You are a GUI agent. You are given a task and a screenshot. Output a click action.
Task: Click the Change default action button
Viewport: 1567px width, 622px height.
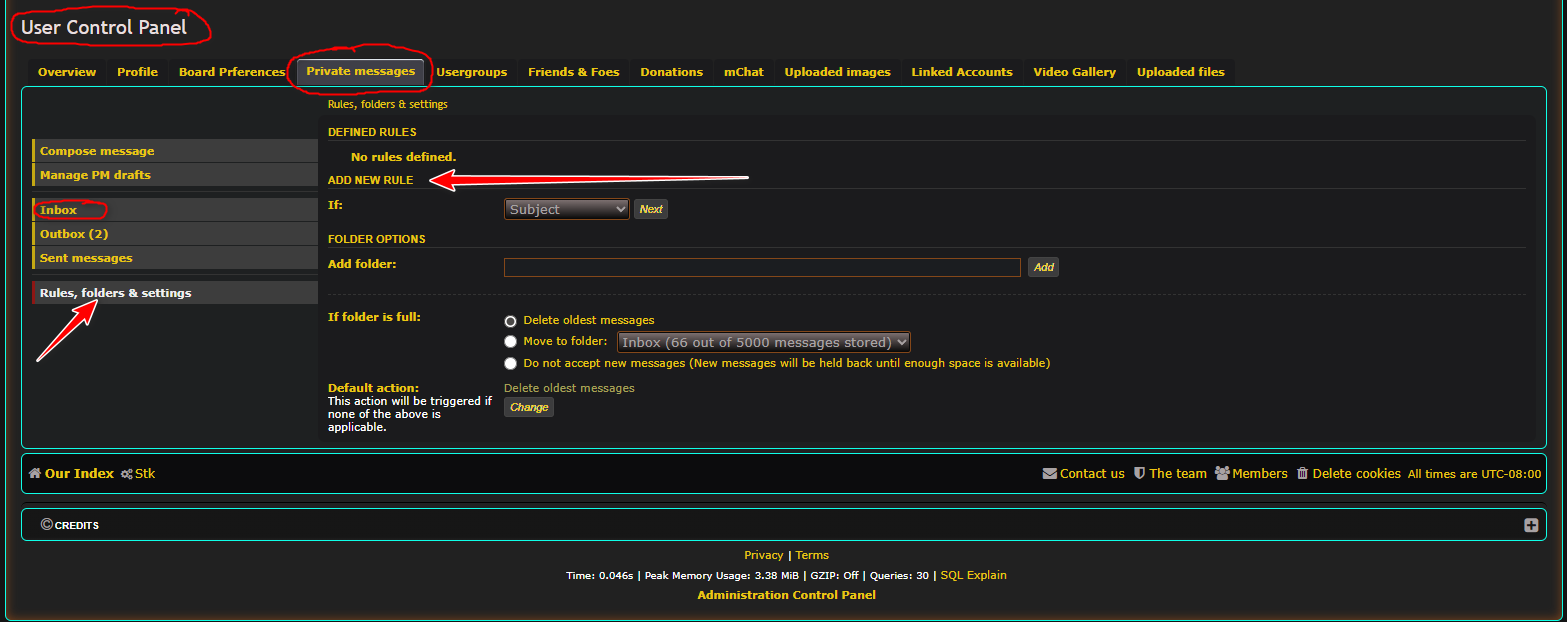[x=529, y=407]
